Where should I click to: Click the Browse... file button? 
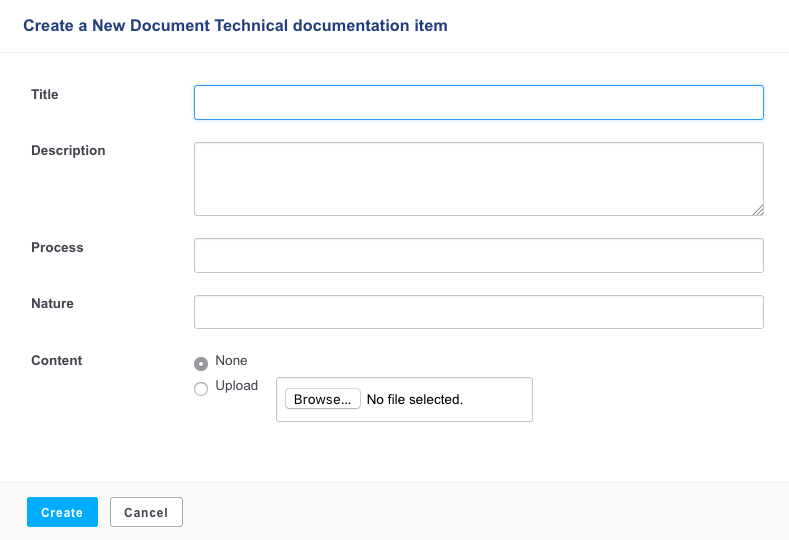coord(323,399)
